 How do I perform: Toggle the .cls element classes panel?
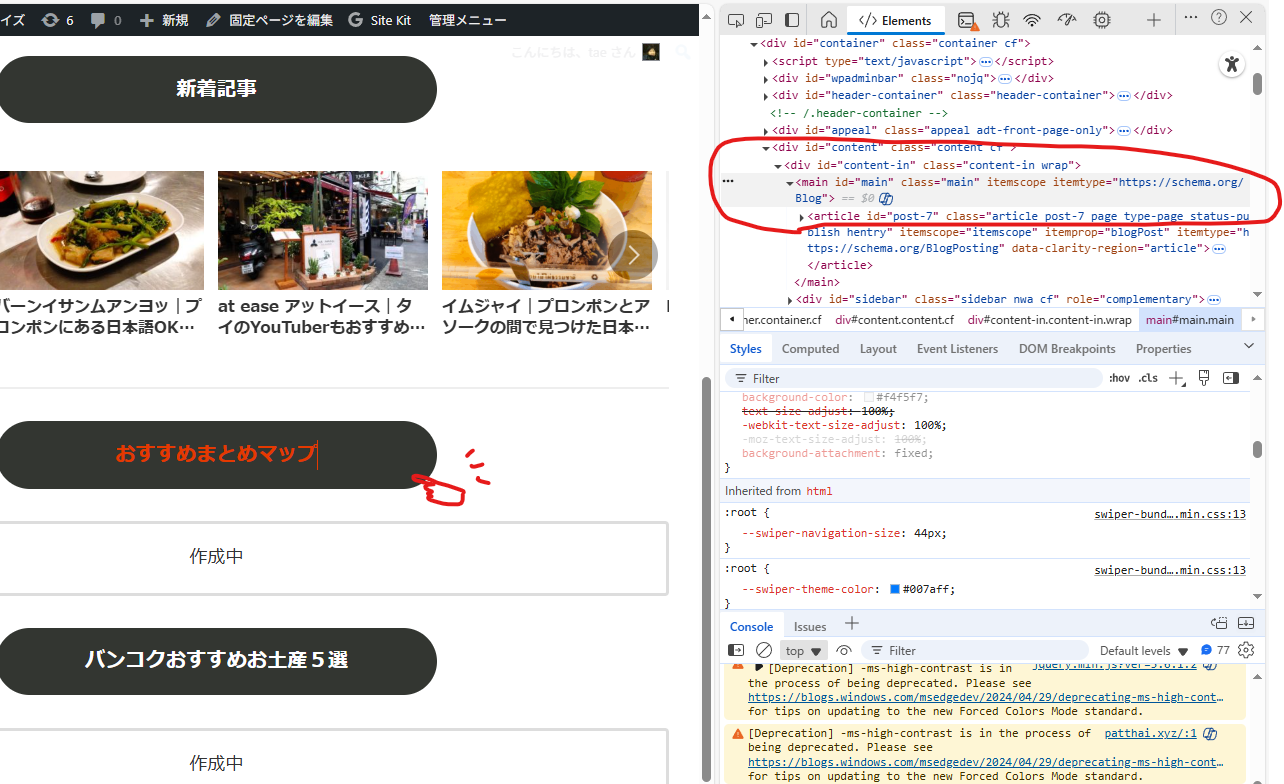(1148, 378)
